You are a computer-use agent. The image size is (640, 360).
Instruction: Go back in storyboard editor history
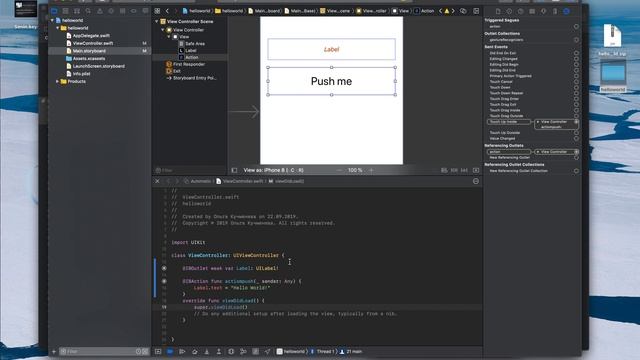[x=167, y=11]
